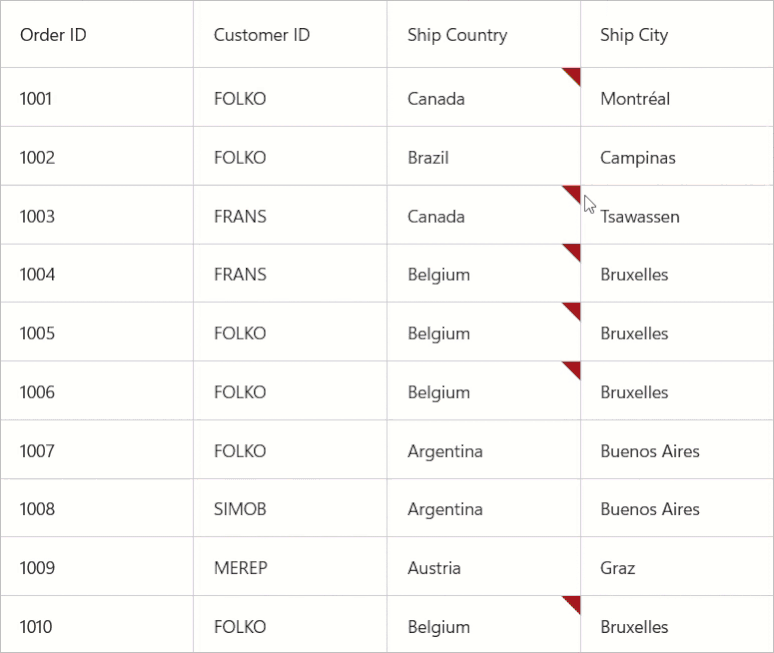
Task: Sort by the Order ID column header
Action: (53, 35)
